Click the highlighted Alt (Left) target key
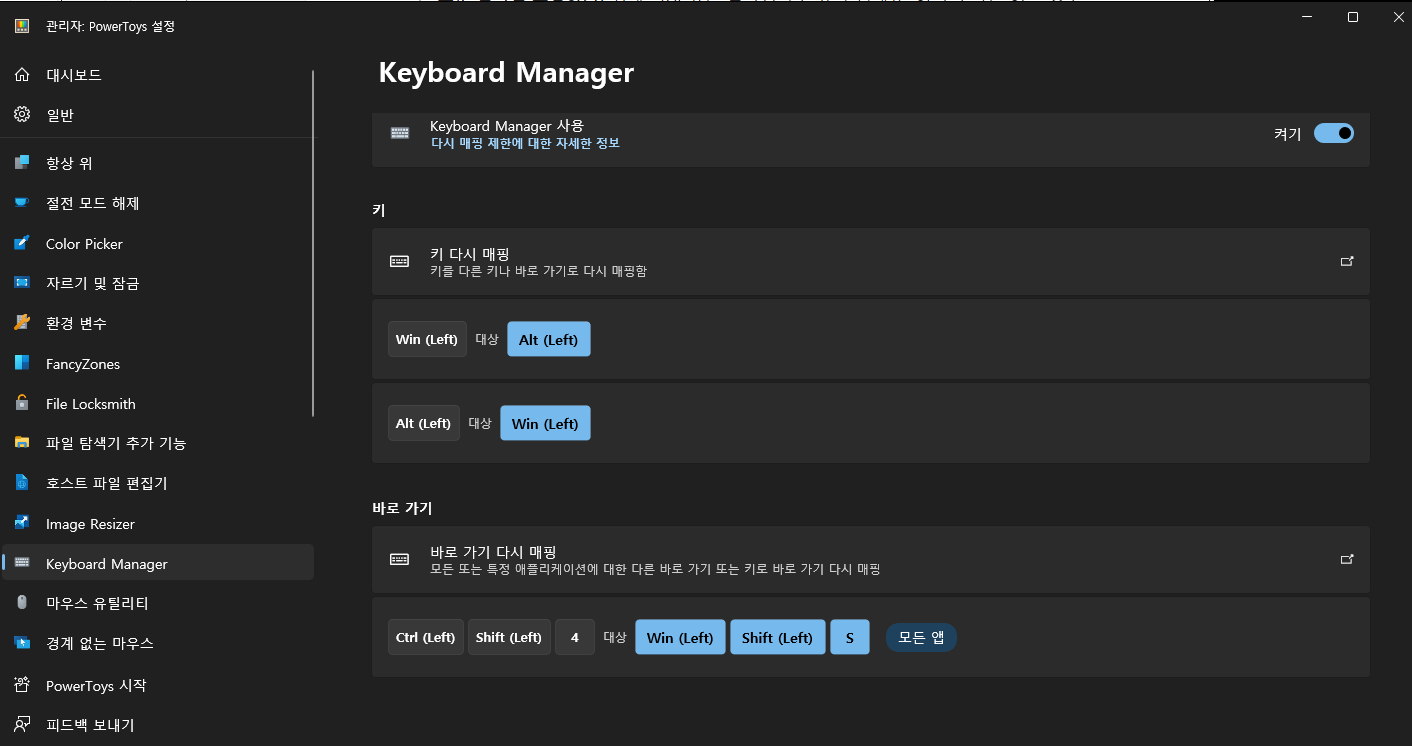 click(x=549, y=339)
